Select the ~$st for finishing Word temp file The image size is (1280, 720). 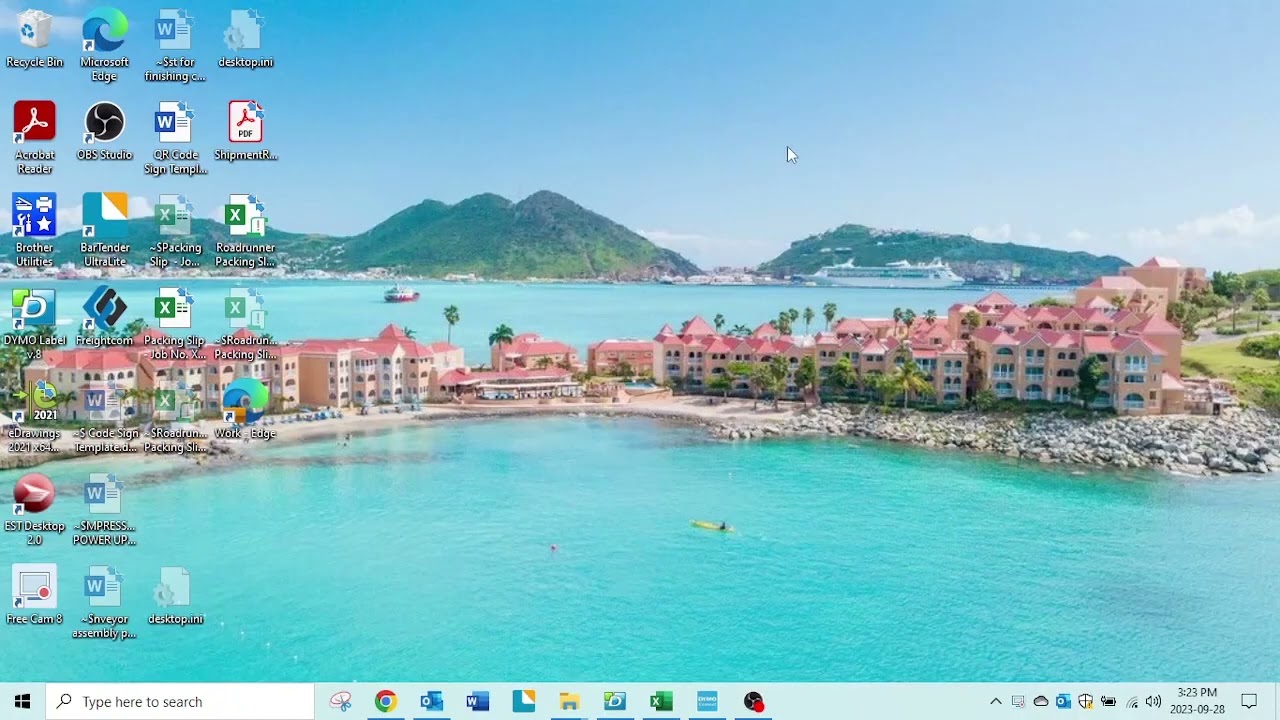pyautogui.click(x=175, y=46)
